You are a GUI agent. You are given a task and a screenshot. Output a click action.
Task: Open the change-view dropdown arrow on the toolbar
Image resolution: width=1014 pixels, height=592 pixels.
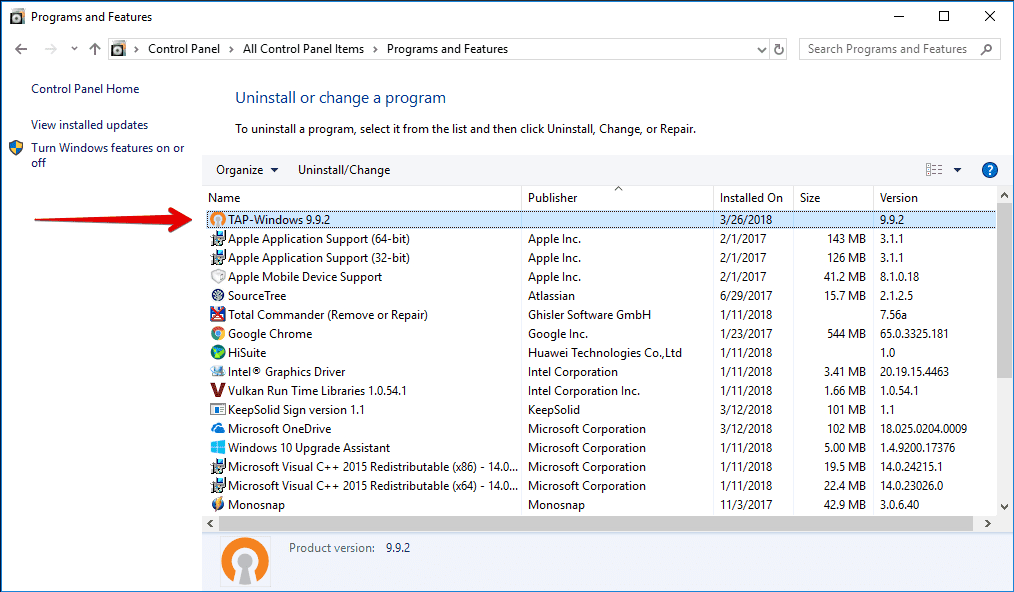pyautogui.click(x=957, y=169)
